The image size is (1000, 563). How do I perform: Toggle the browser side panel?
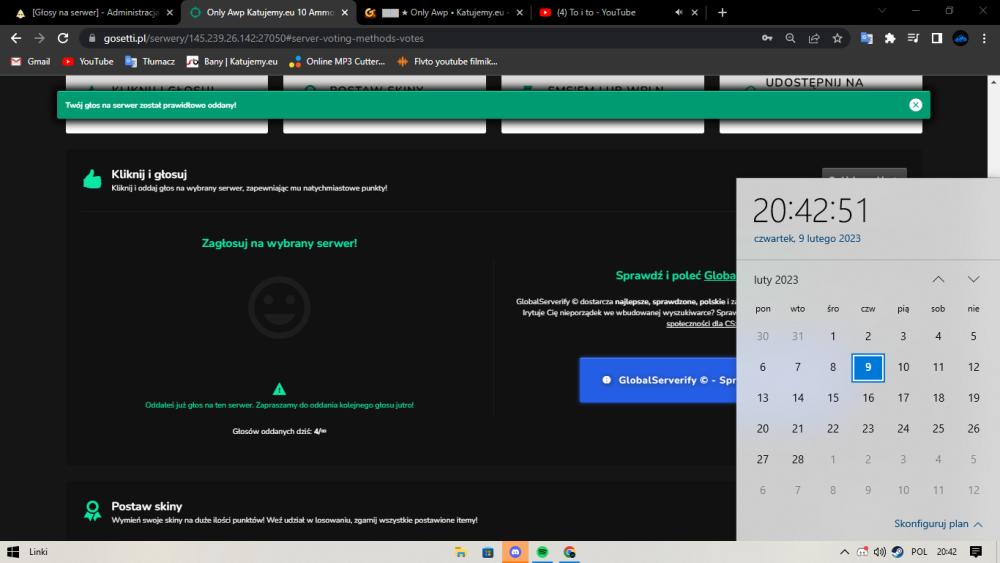coord(937,38)
